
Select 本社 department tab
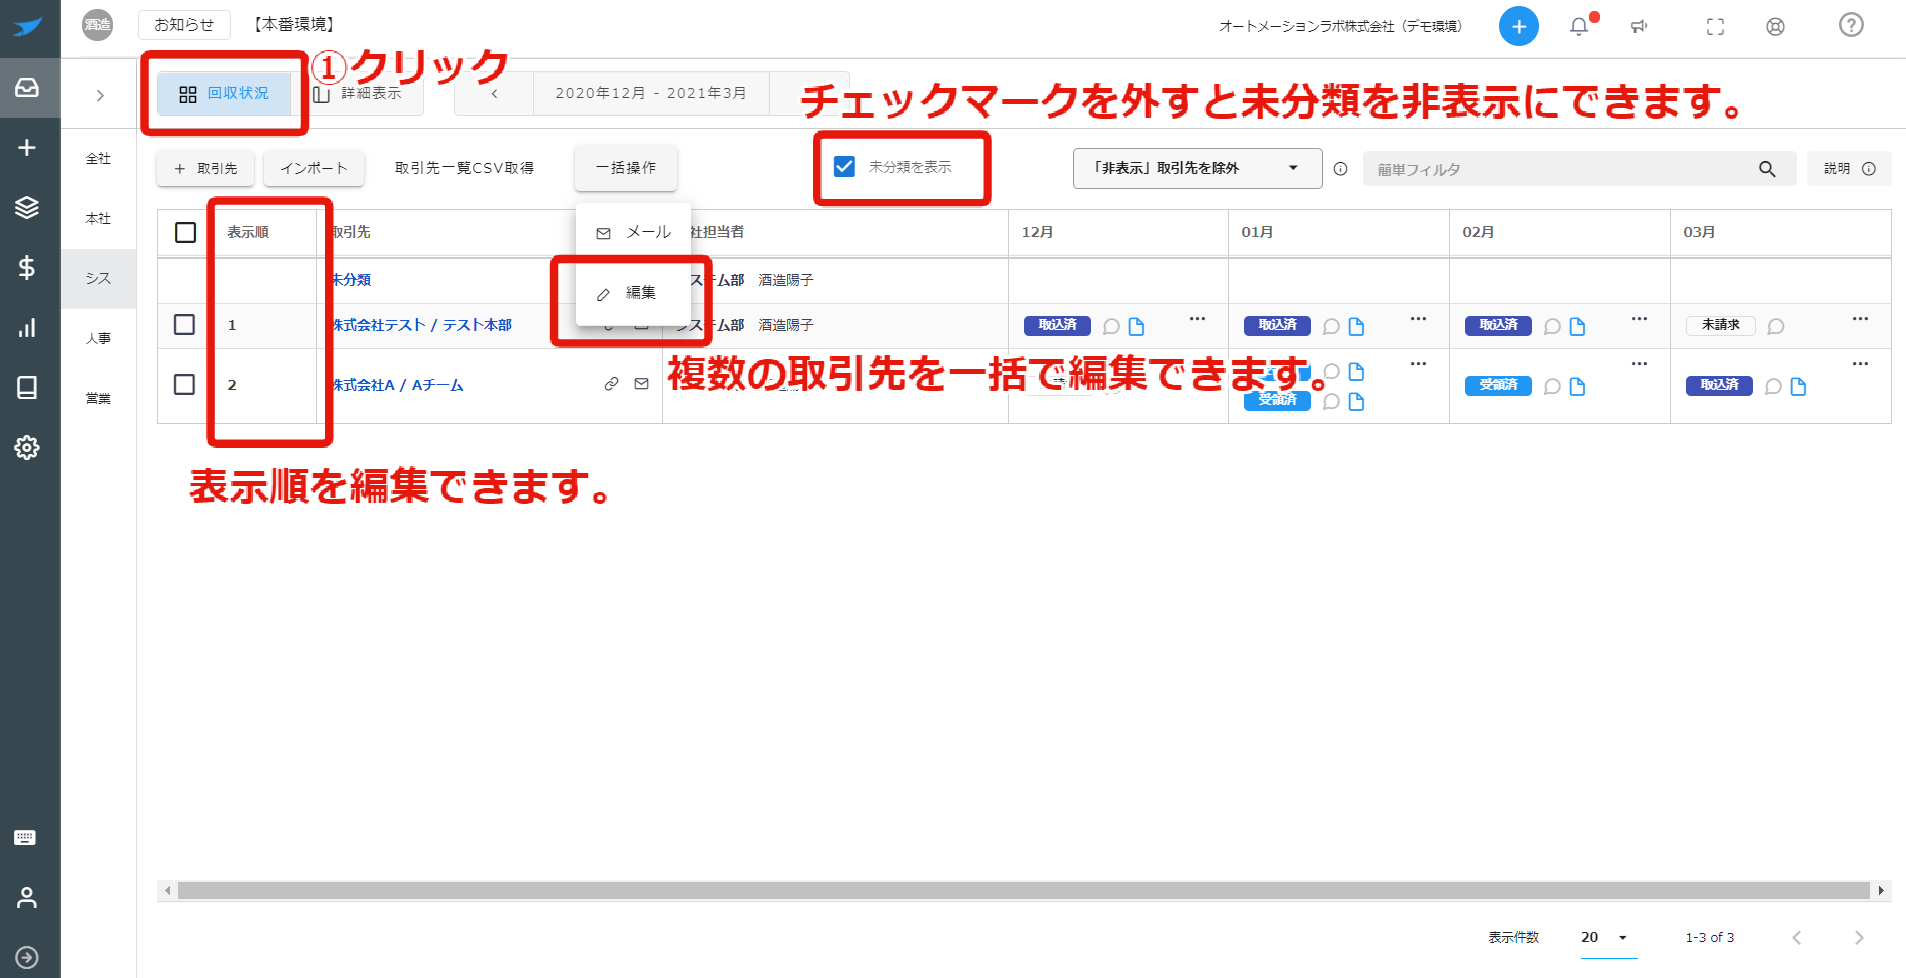pos(98,219)
